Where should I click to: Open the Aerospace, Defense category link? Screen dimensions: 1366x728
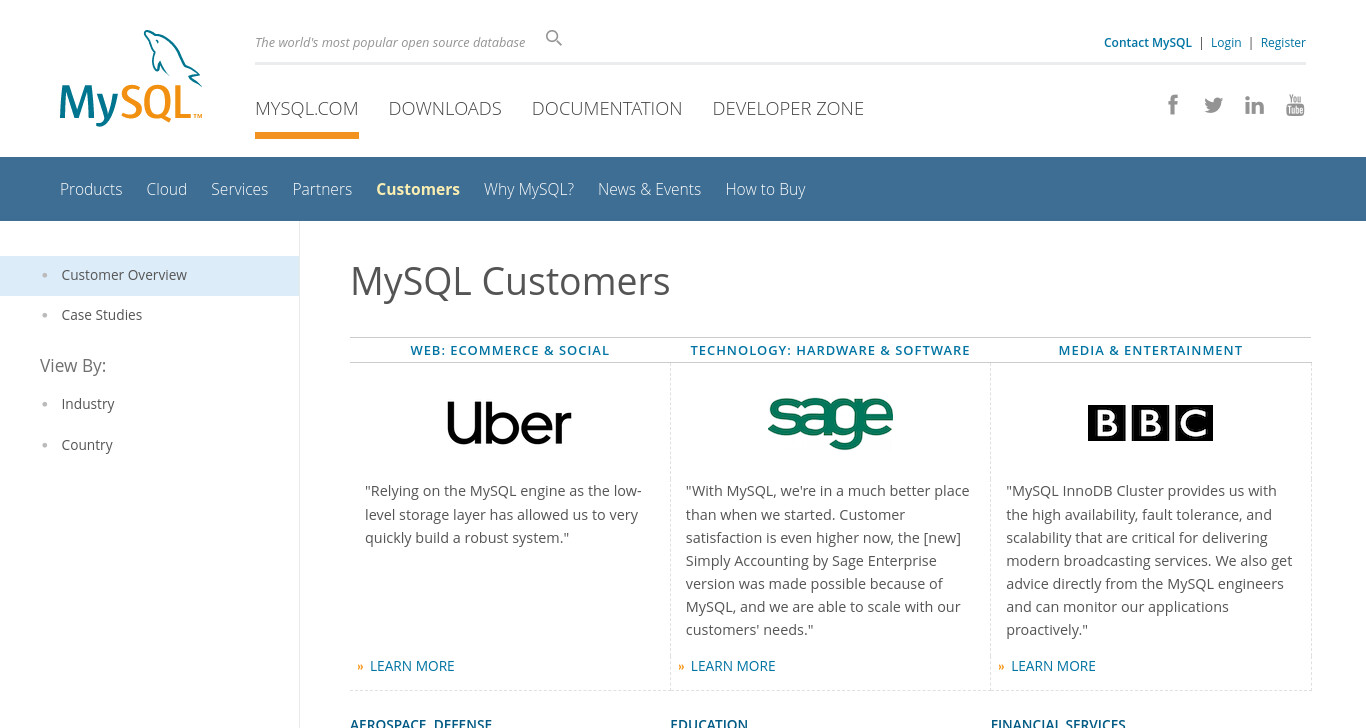pos(421,723)
